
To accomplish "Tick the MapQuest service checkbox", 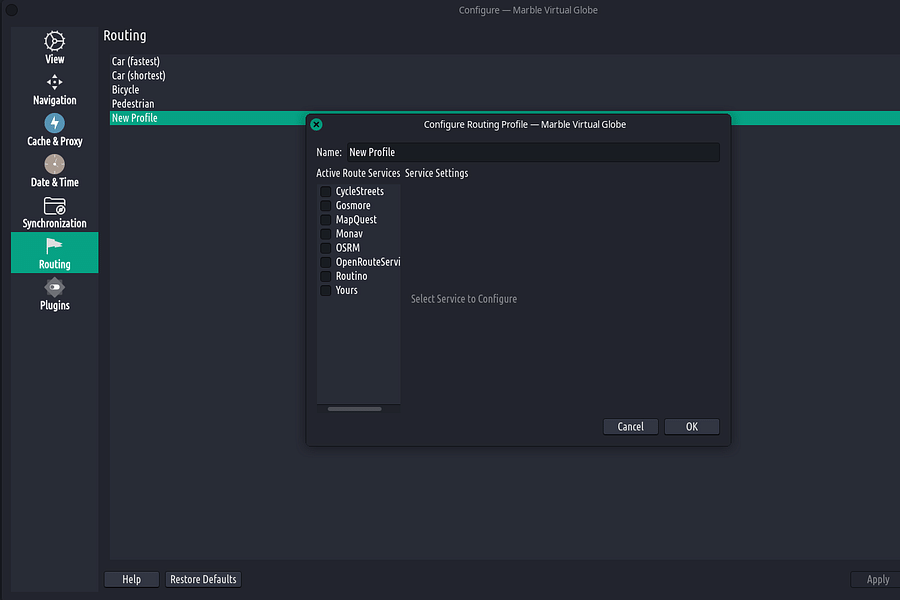I will pyautogui.click(x=326, y=220).
